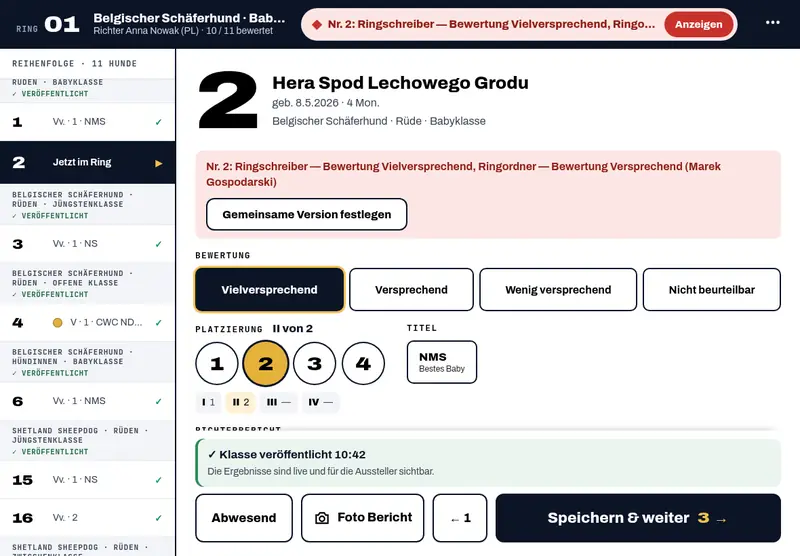Click the III placement chip
This screenshot has width=800, height=556.
pyautogui.click(x=279, y=402)
